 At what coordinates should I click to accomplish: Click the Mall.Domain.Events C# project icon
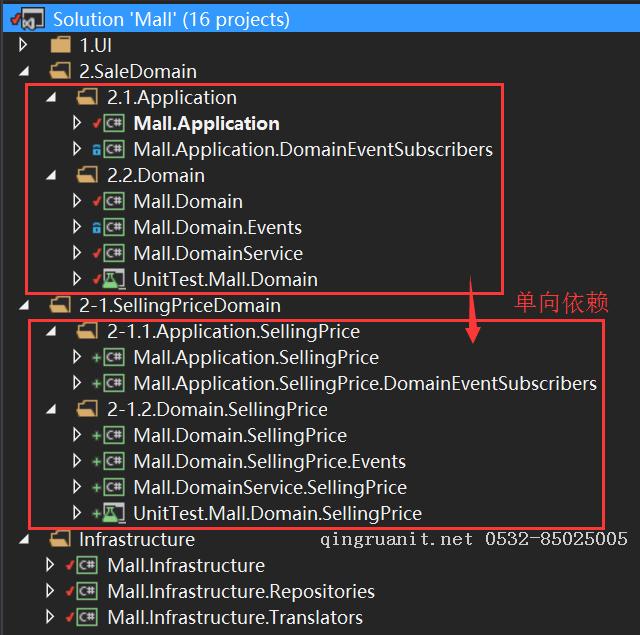(x=114, y=227)
